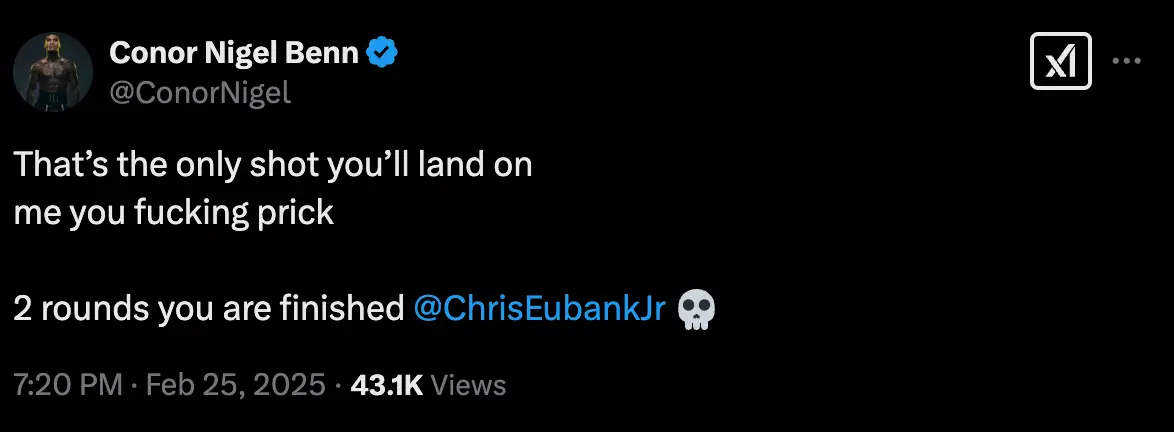This screenshot has width=1174, height=432.
Task: Click the "7:20 PM" post time
Action: (67, 384)
